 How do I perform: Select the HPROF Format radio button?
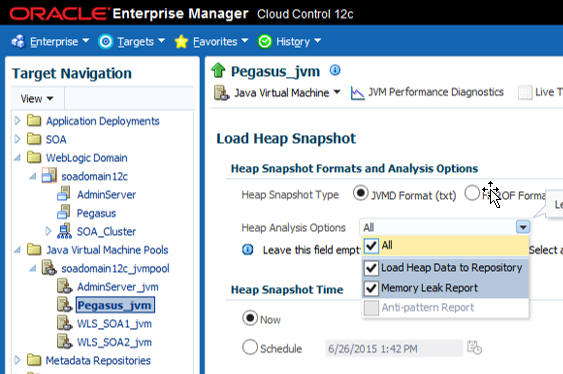coord(472,193)
